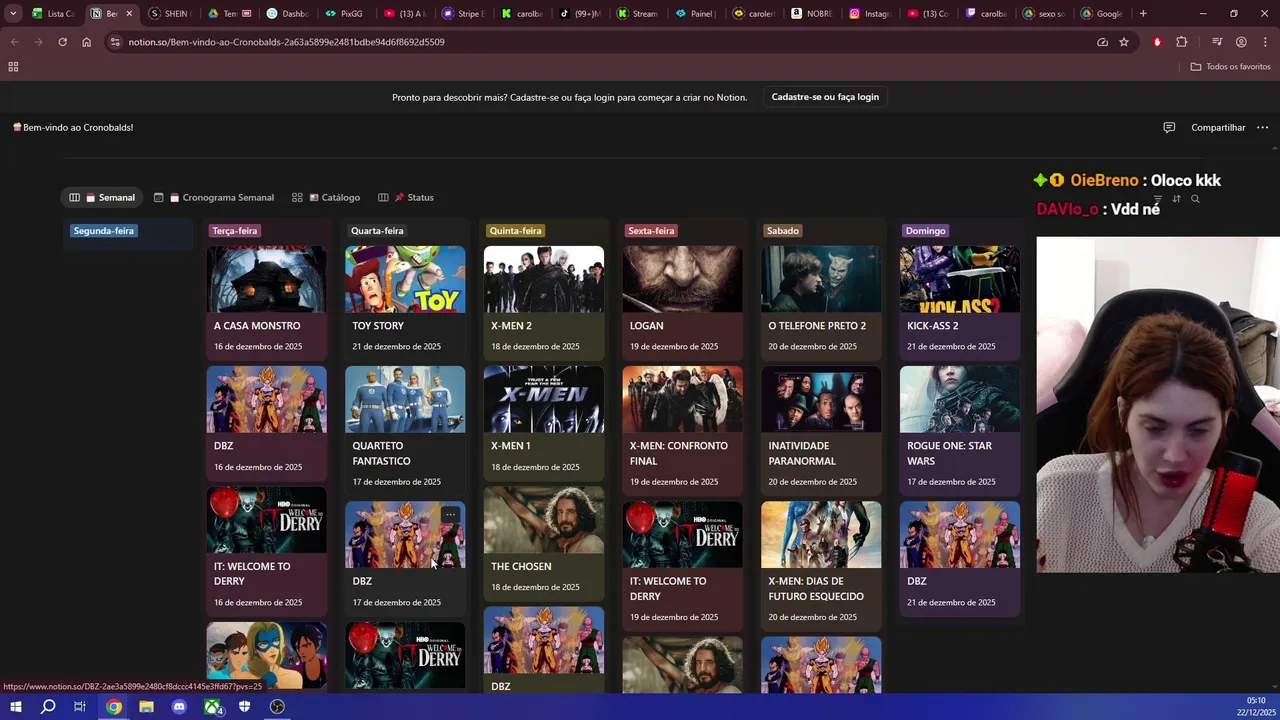Open the Chrome three-dot menu
The image size is (1280, 720).
pos(1263,42)
